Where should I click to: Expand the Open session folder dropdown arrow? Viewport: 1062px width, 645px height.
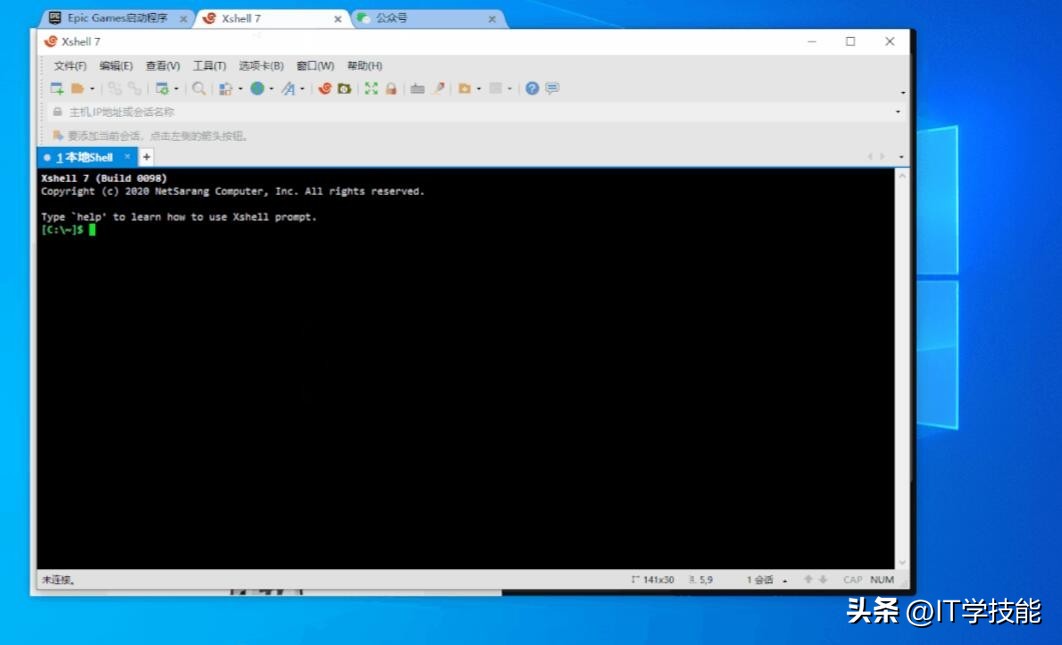pos(92,89)
